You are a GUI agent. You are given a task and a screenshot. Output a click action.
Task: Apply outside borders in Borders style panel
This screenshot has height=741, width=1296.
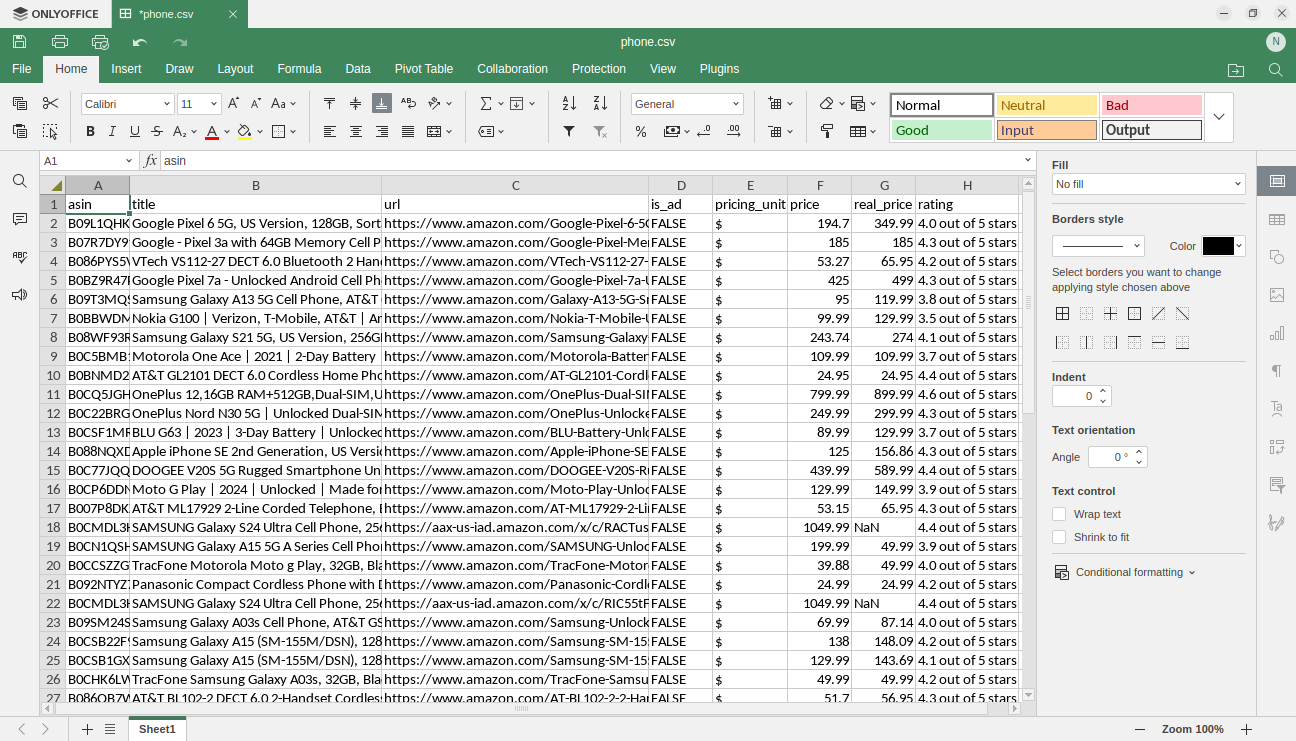1134,314
